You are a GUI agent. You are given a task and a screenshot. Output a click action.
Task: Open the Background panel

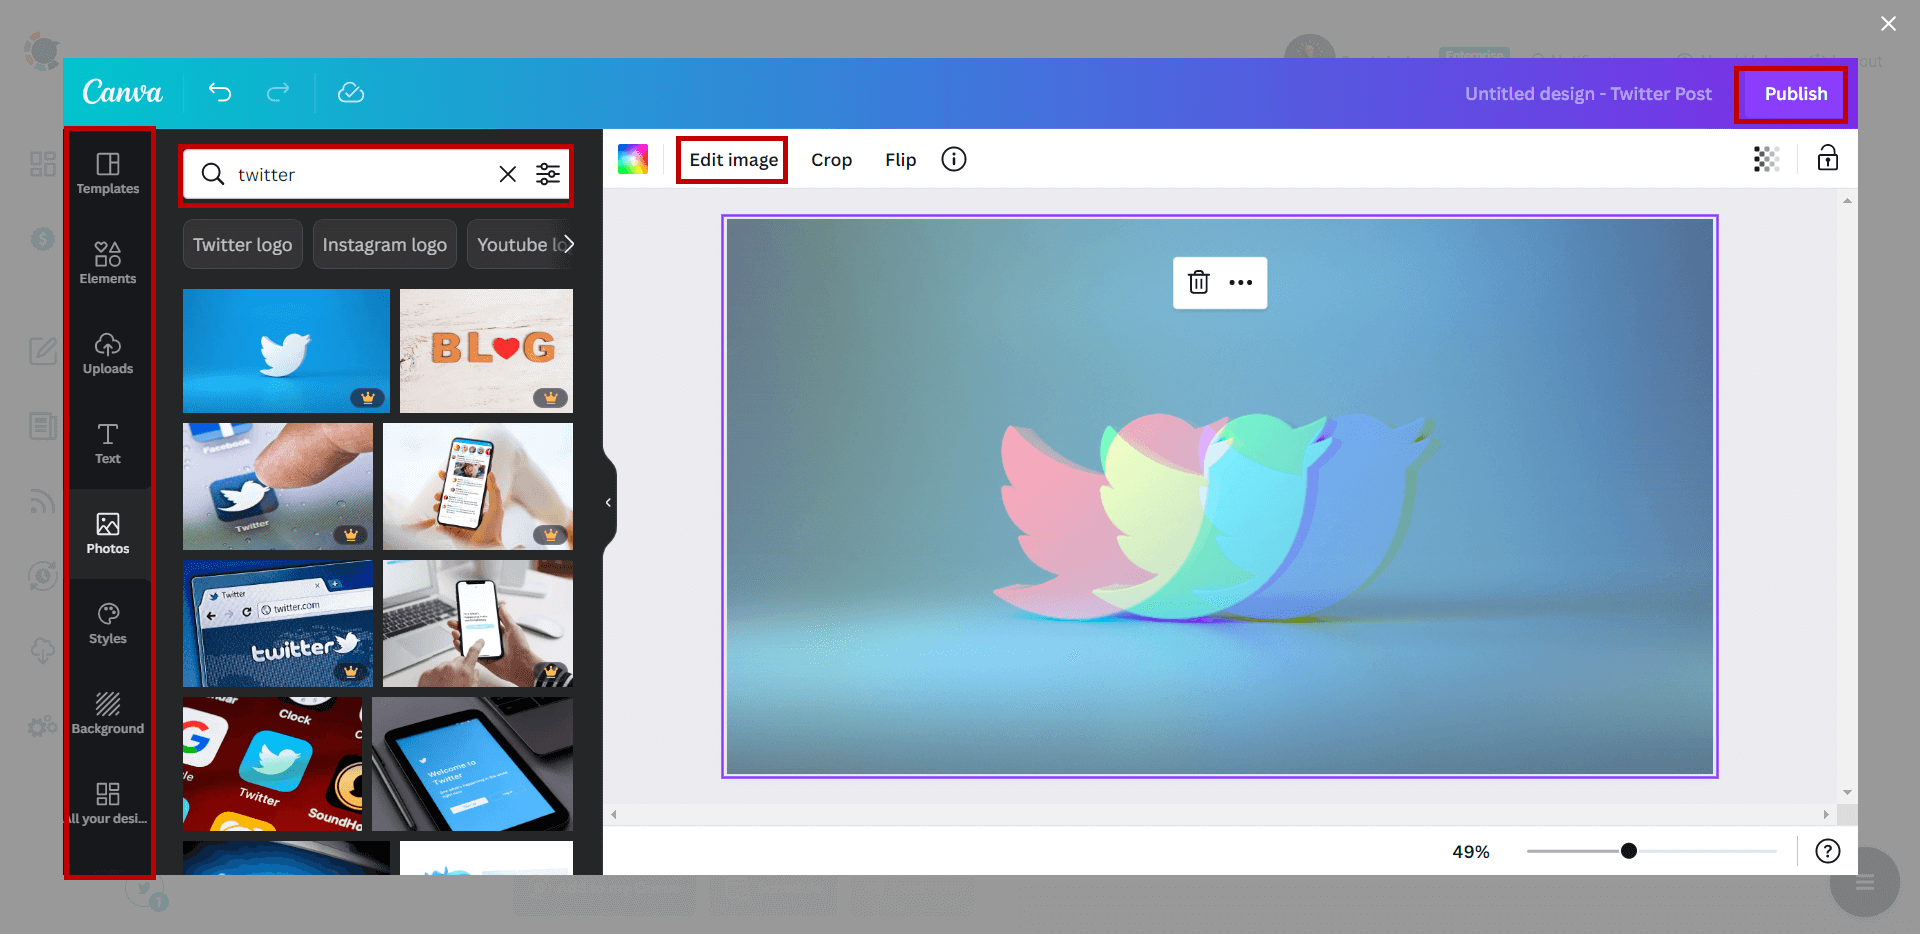[x=108, y=713]
